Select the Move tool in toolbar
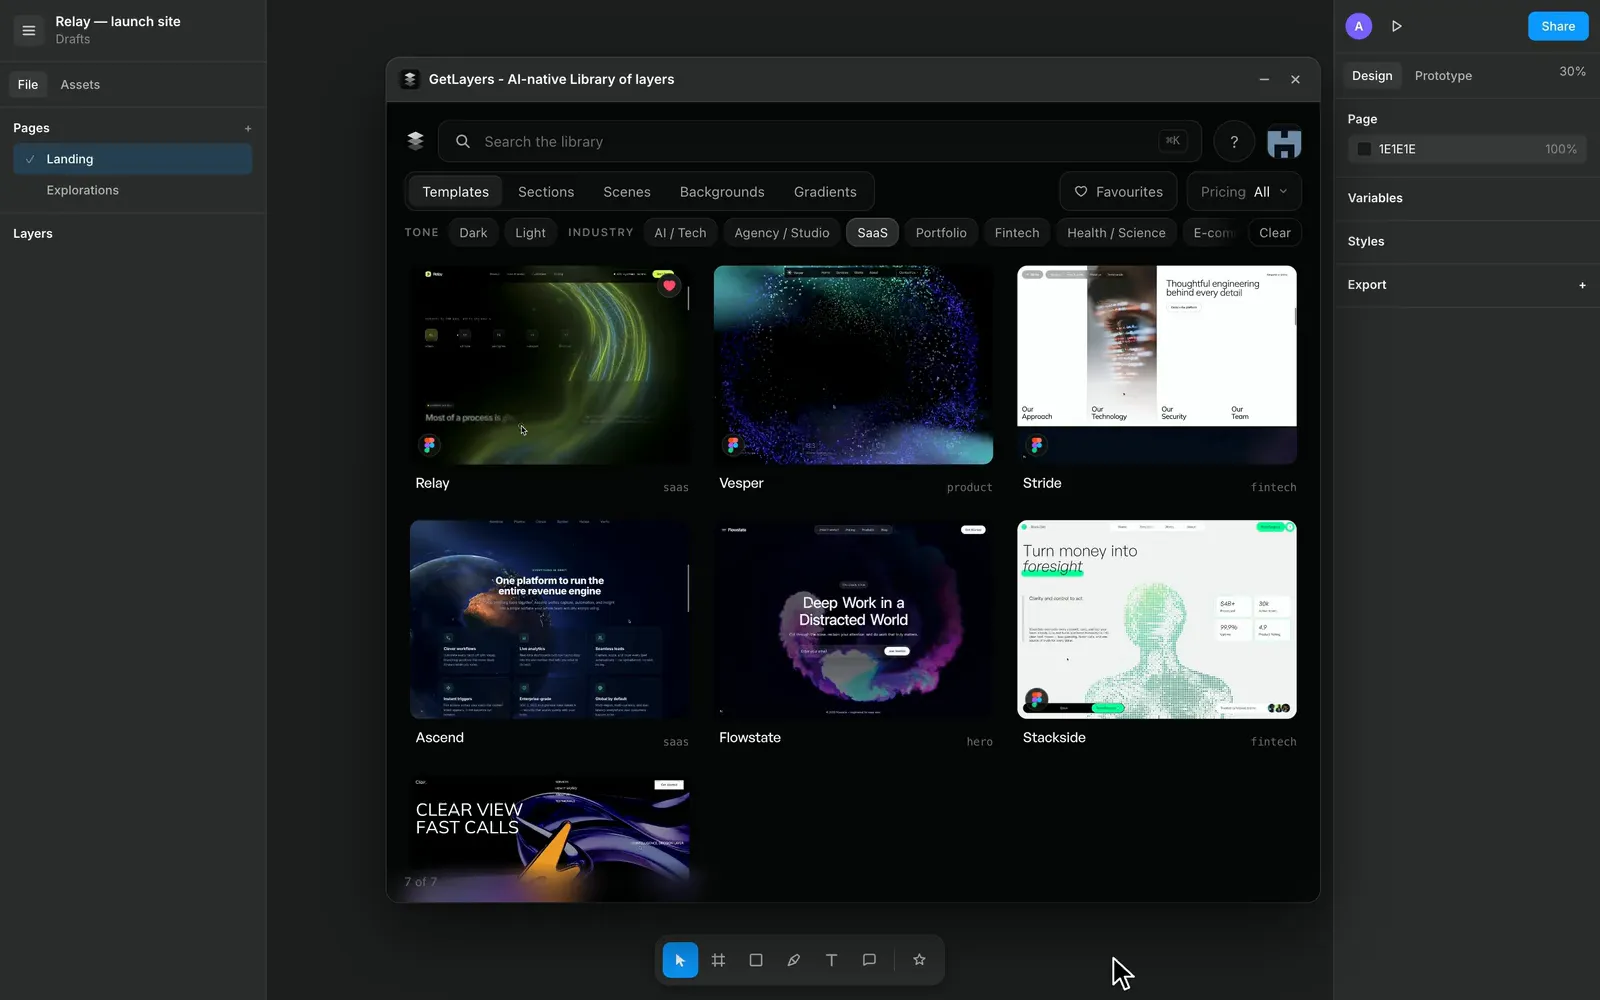Screen dimensions: 1600x1000 pos(680,960)
